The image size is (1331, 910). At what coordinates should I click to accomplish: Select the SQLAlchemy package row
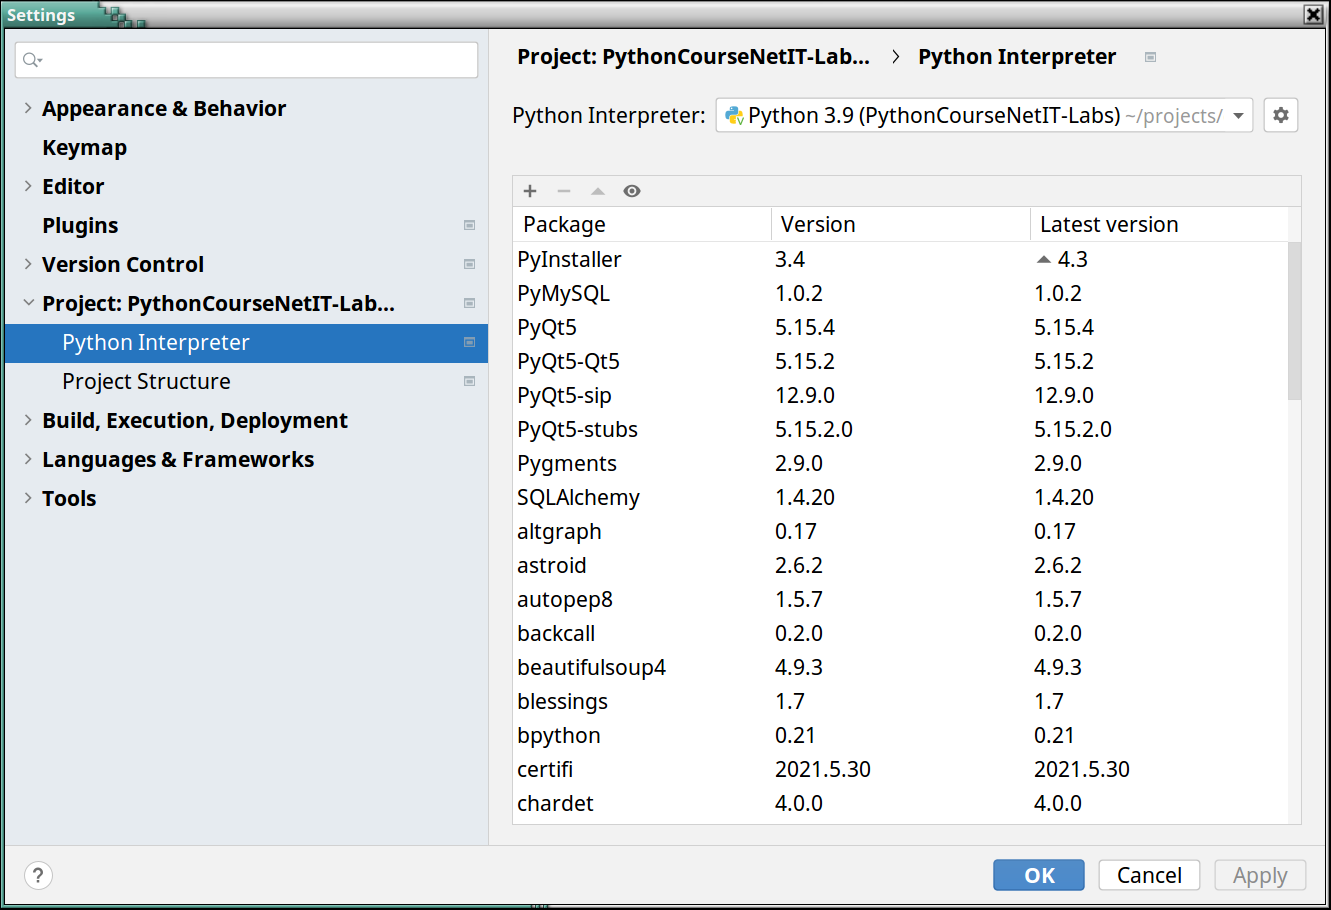click(x=901, y=497)
